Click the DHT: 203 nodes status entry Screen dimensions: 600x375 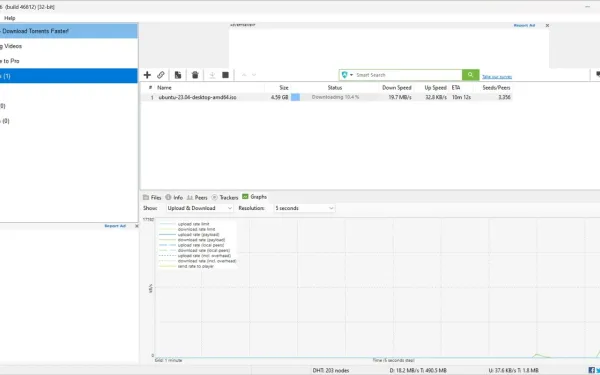pos(331,370)
